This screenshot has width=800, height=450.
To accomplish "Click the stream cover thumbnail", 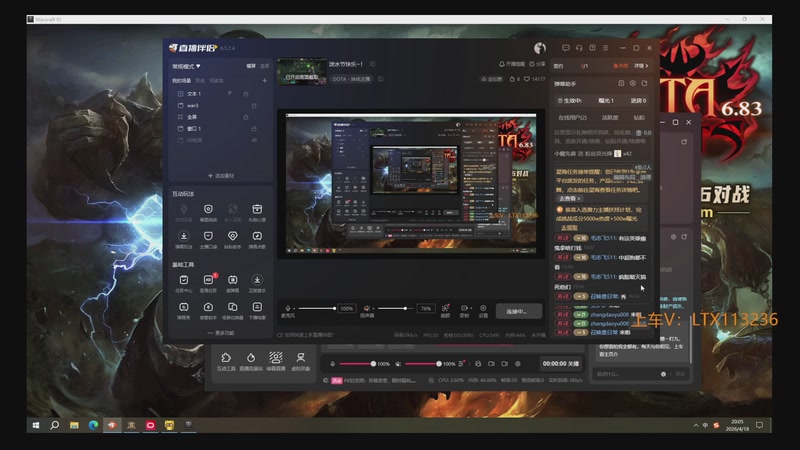I will 302,71.
